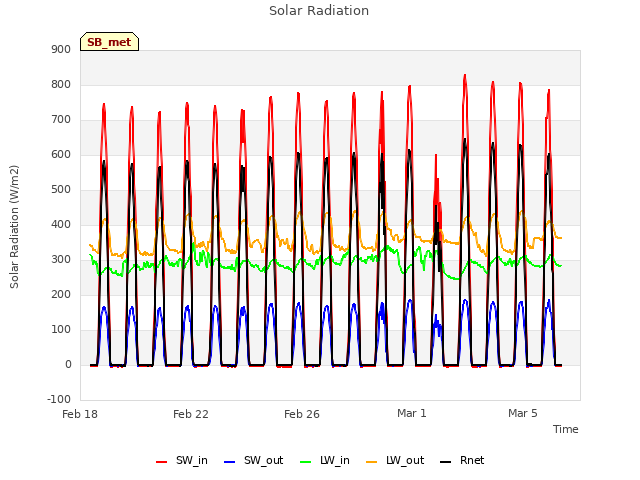640x480 pixels.
Task: Click the Time x-axis label
Action: click(566, 429)
